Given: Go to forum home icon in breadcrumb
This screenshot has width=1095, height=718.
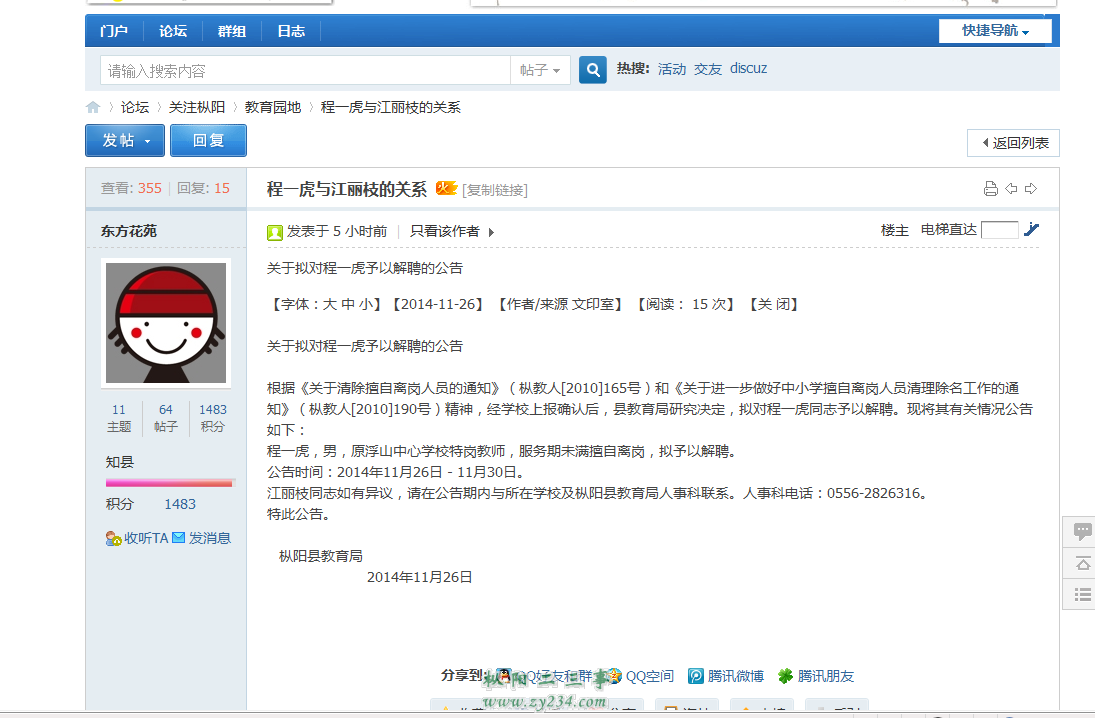Looking at the screenshot, I should tap(93, 107).
